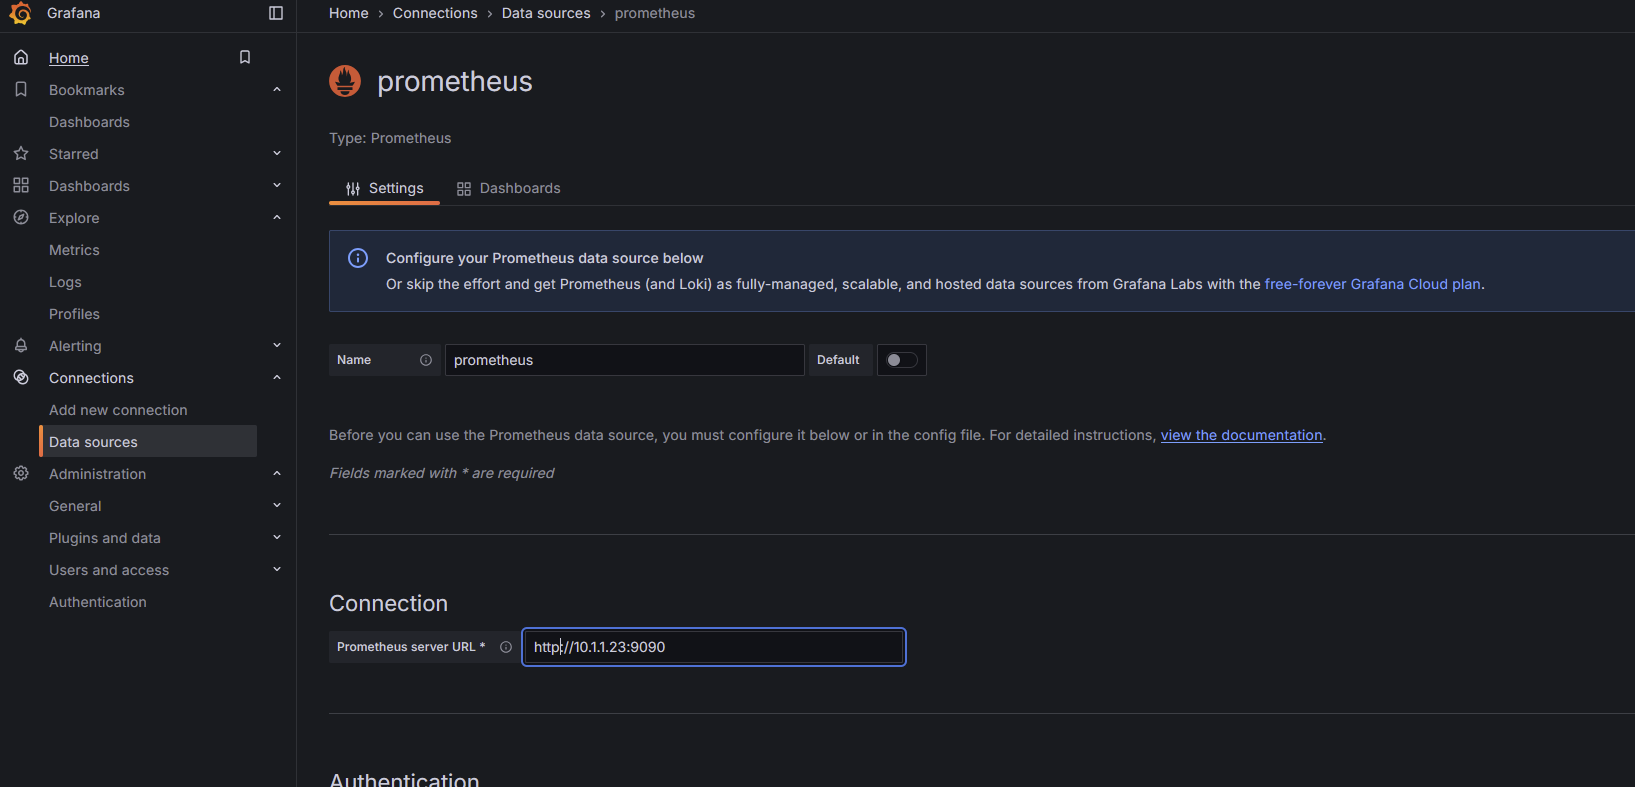This screenshot has height=787, width=1635.
Task: Click the info icon beside Name label
Action: pos(426,360)
